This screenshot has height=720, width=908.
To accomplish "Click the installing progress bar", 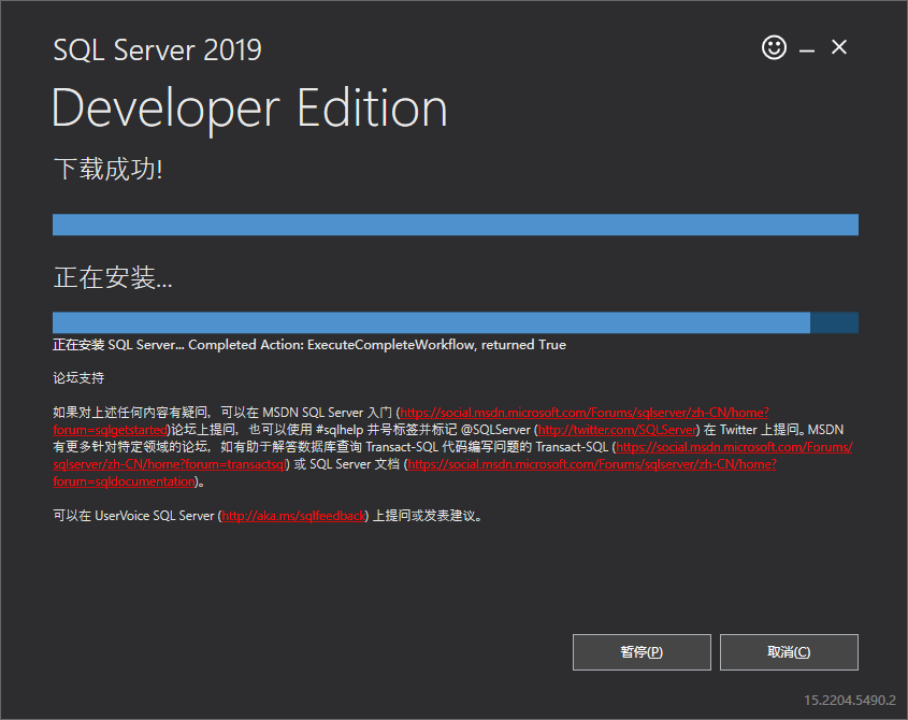I will 455,323.
